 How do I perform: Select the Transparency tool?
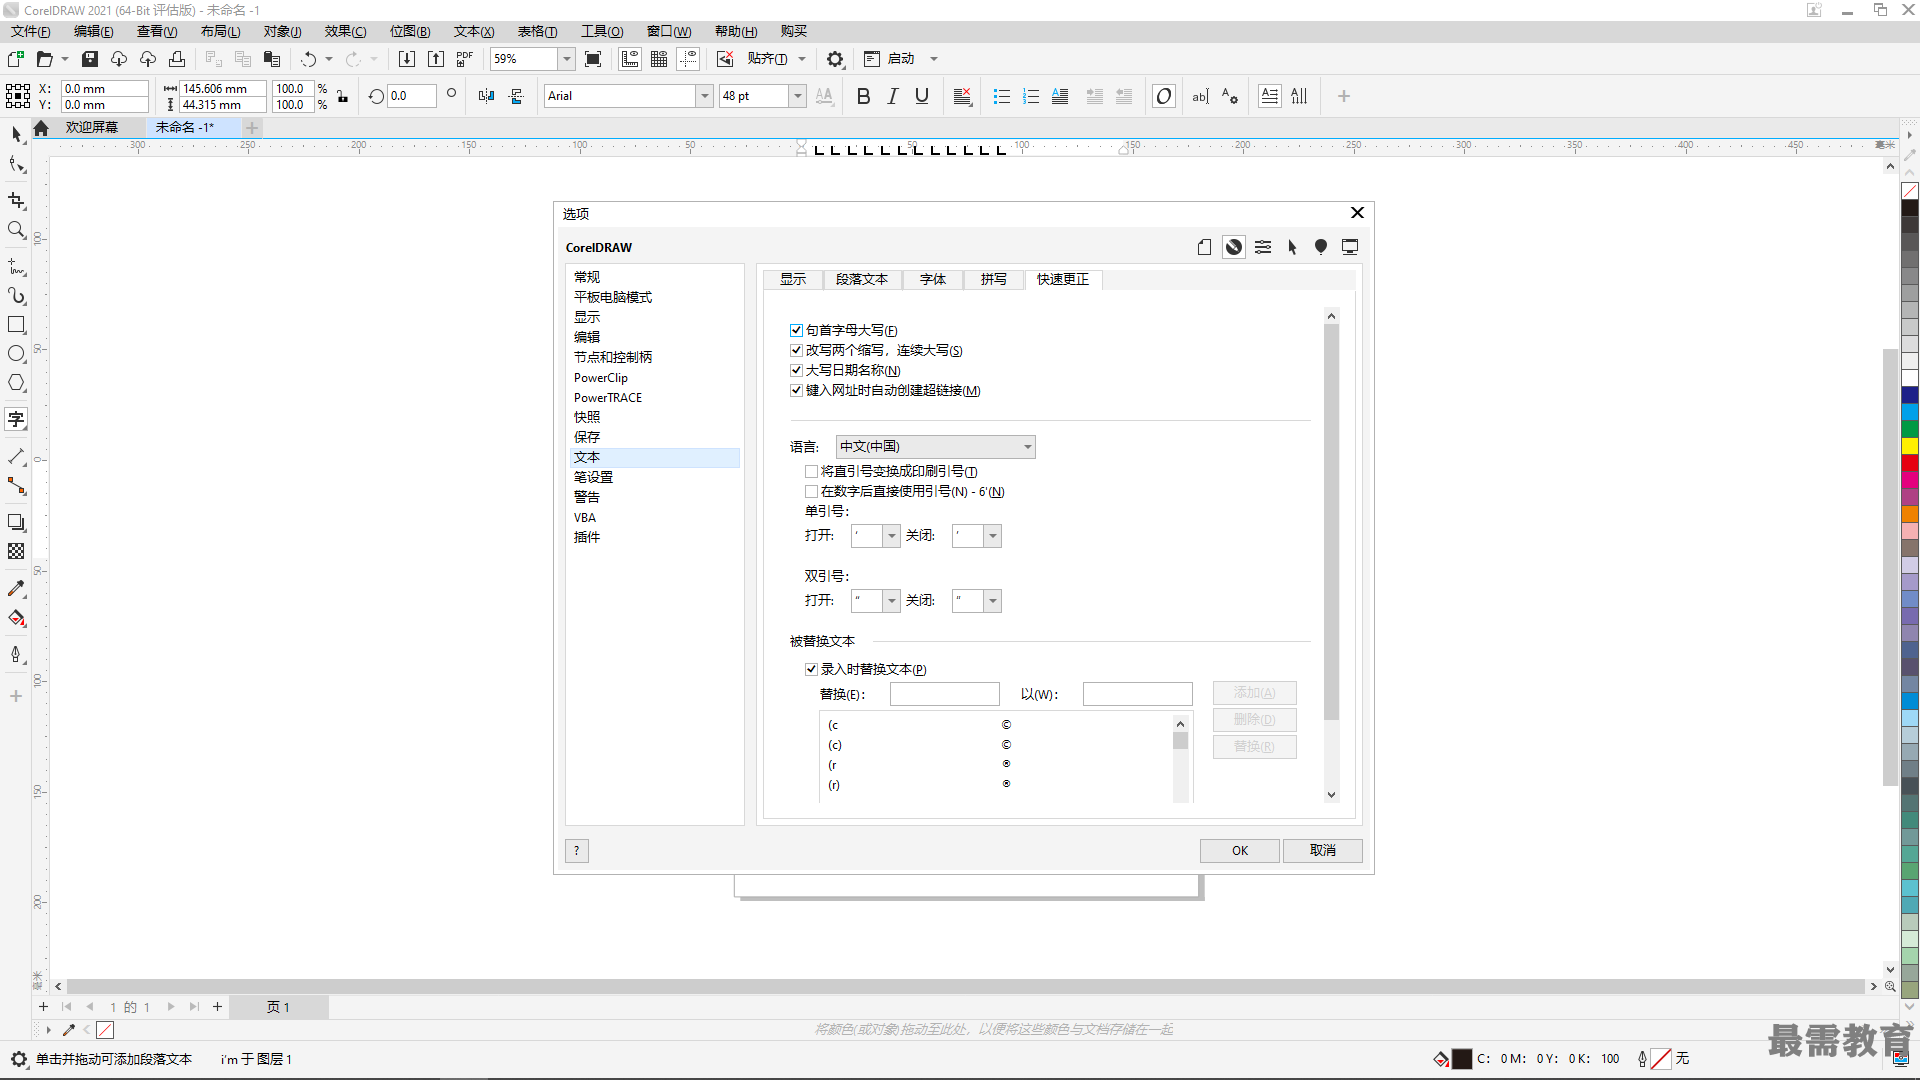pos(16,551)
